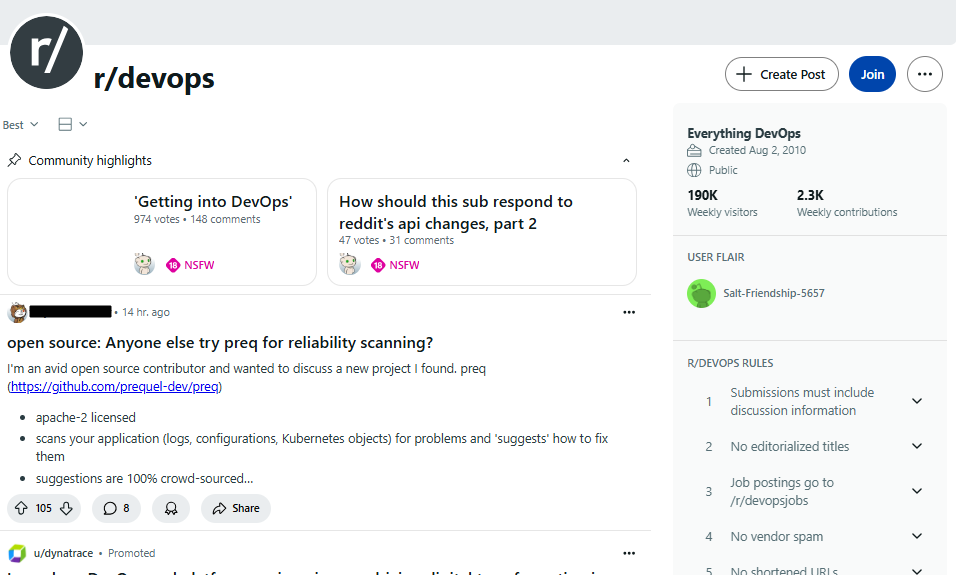
Task: Click the 'R/DEVOPS RULES' section heading
Action: pos(730,363)
